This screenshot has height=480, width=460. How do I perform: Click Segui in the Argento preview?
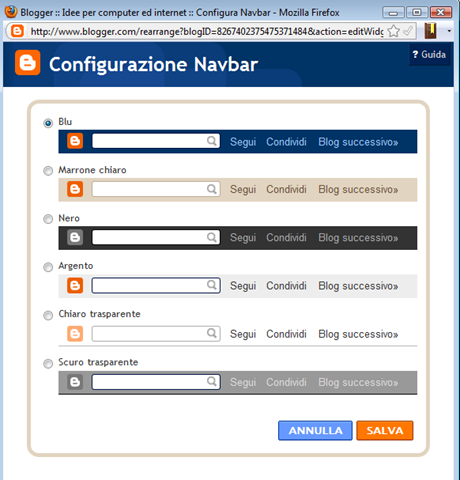243,286
